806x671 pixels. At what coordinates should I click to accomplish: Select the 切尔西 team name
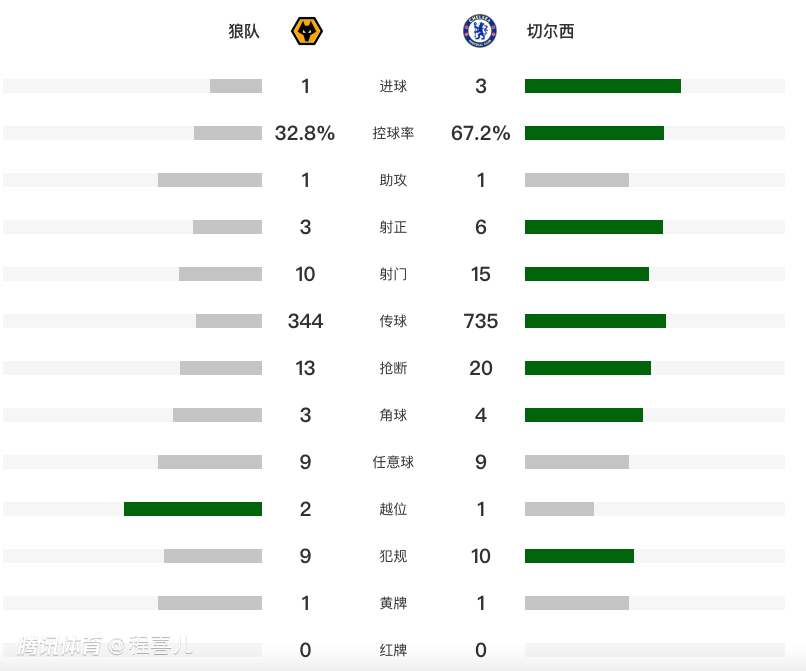click(550, 32)
